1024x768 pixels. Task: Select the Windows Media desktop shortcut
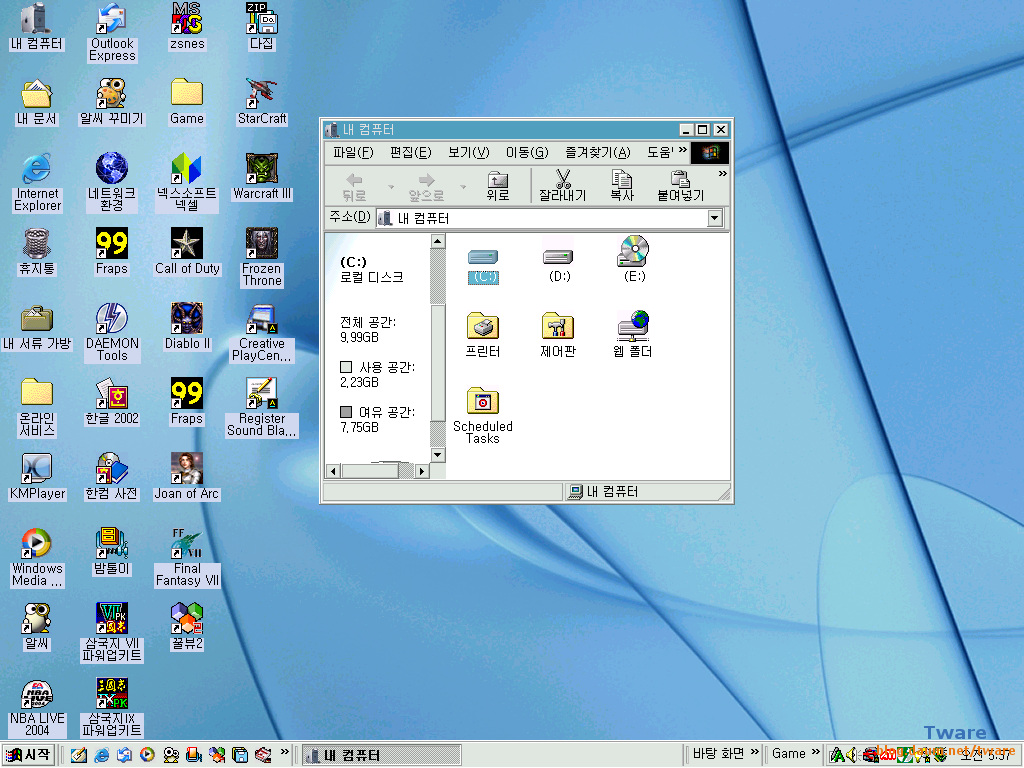pyautogui.click(x=37, y=558)
